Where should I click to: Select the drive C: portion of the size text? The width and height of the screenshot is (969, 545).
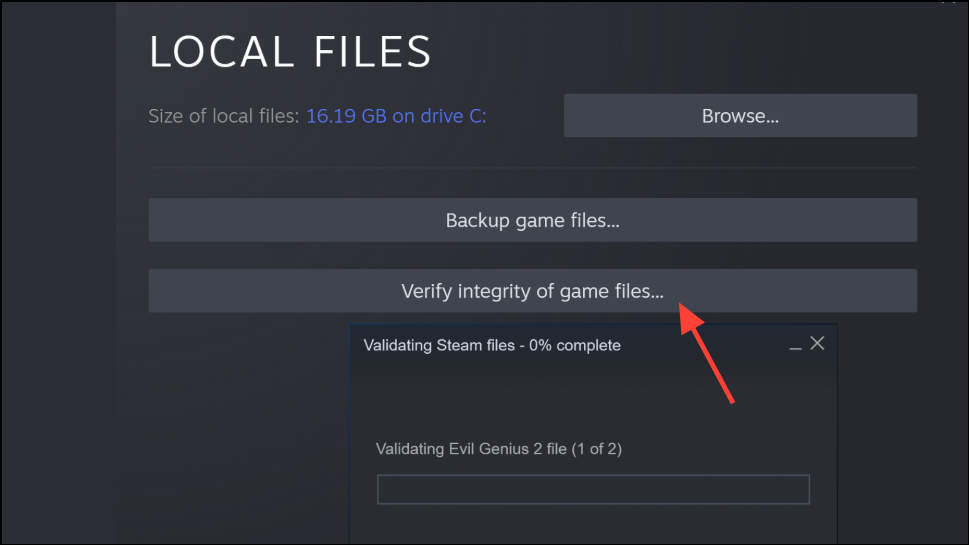click(x=454, y=116)
